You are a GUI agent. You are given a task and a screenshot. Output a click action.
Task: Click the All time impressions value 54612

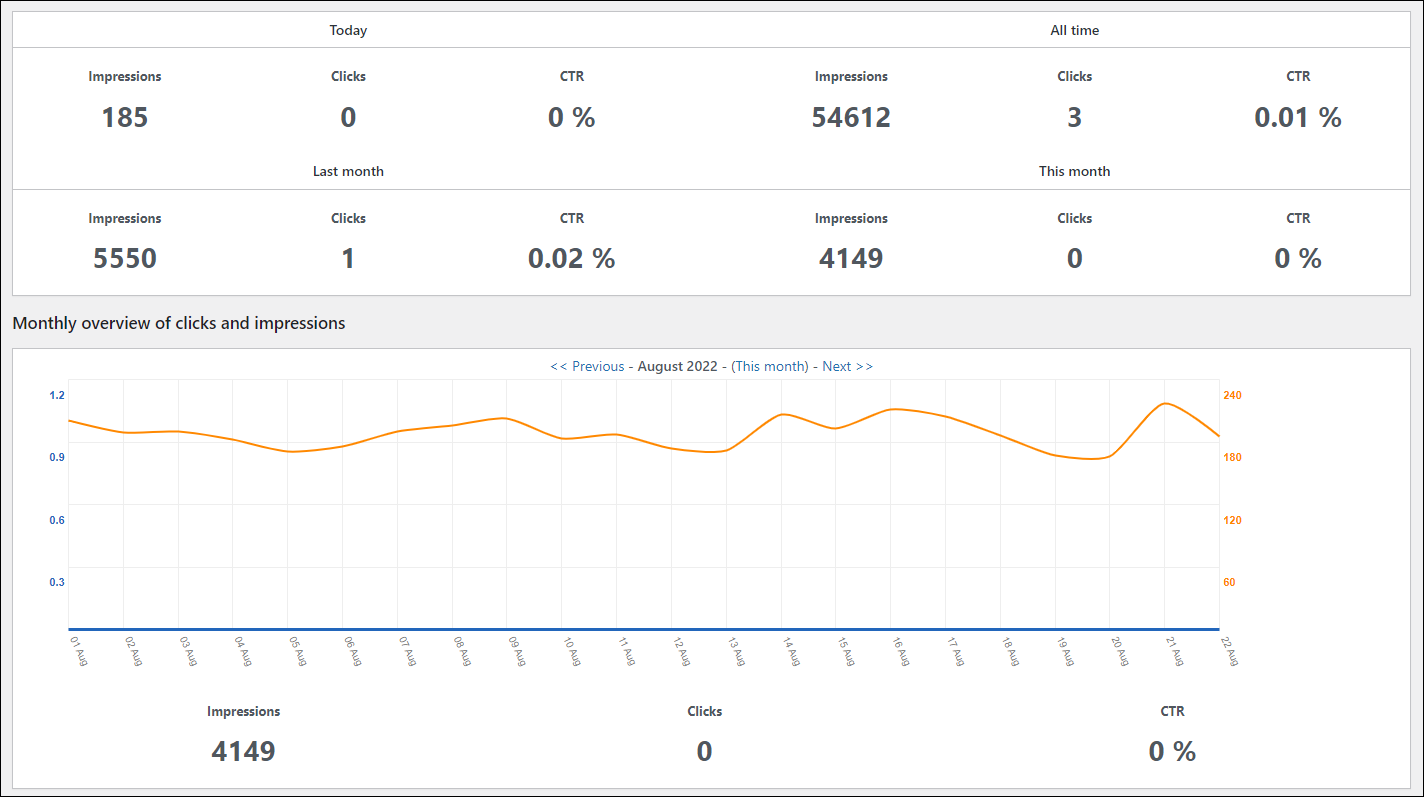pos(851,118)
